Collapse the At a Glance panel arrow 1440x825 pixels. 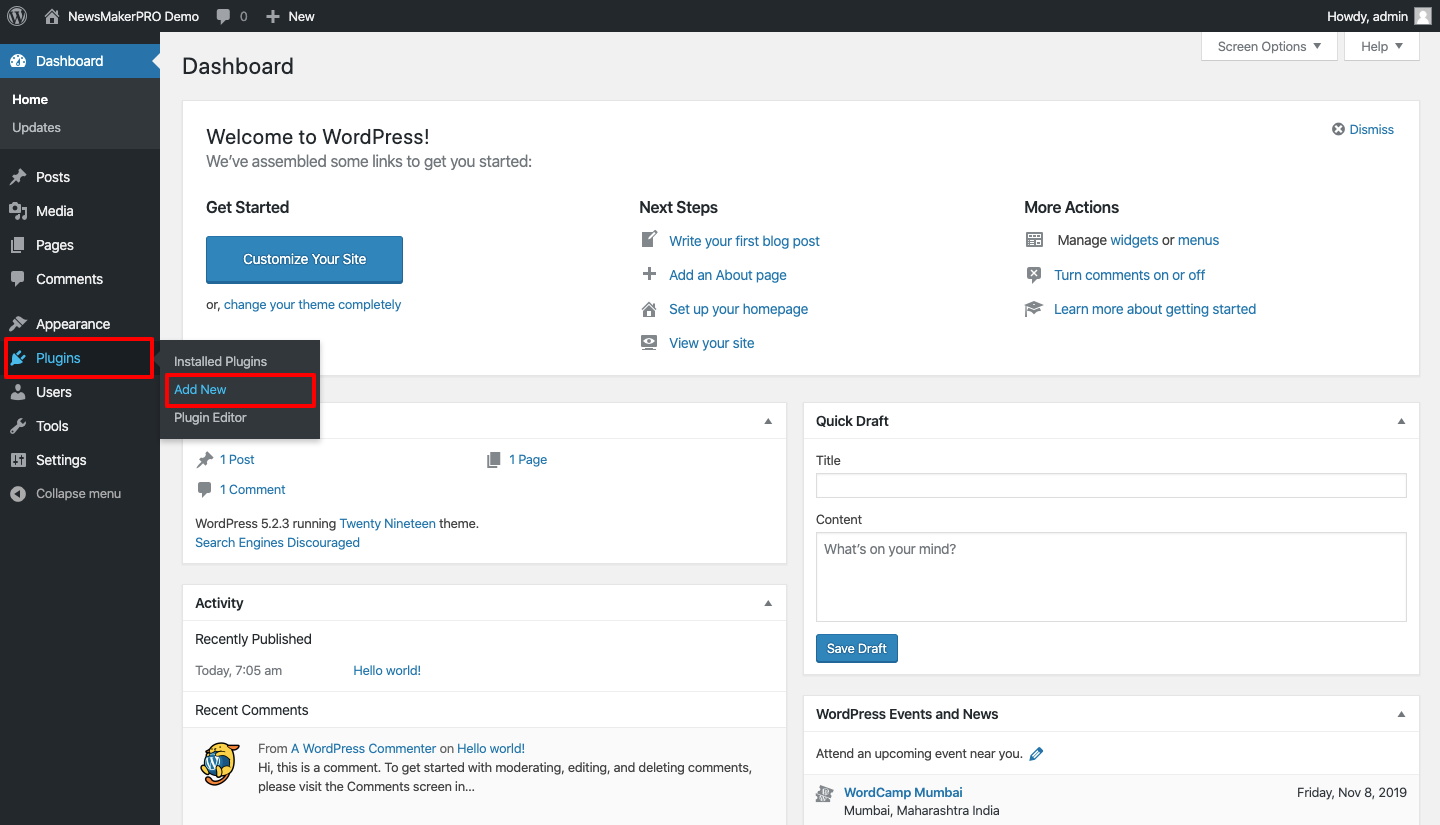tap(768, 421)
